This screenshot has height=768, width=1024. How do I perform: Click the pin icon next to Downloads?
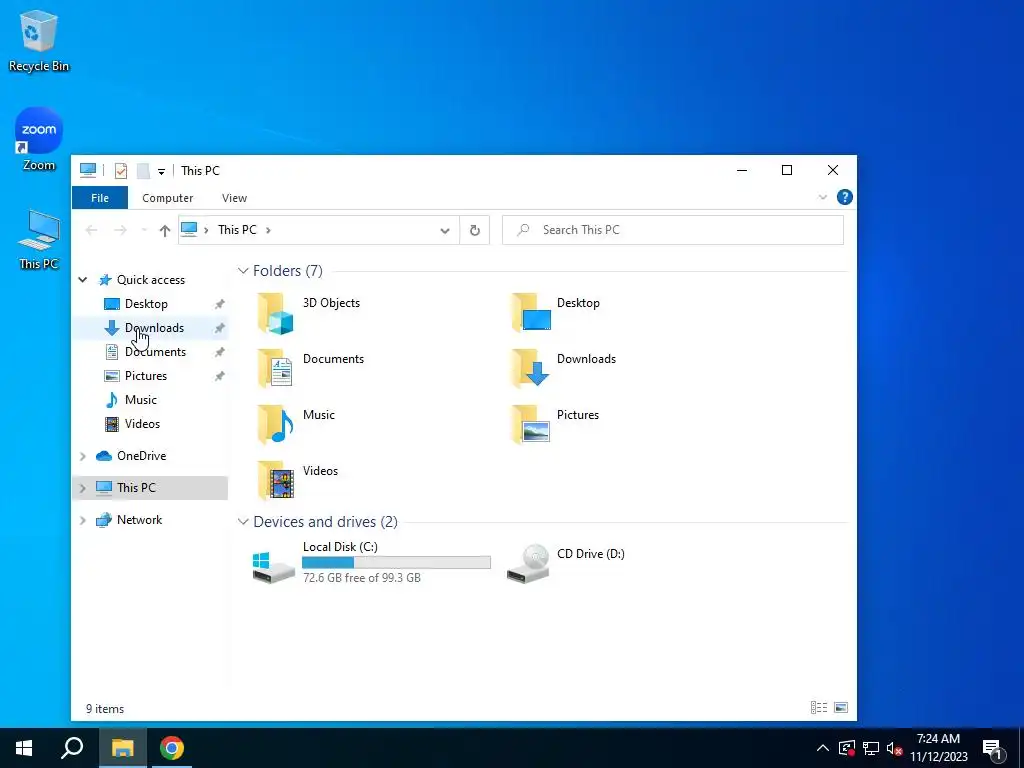219,328
